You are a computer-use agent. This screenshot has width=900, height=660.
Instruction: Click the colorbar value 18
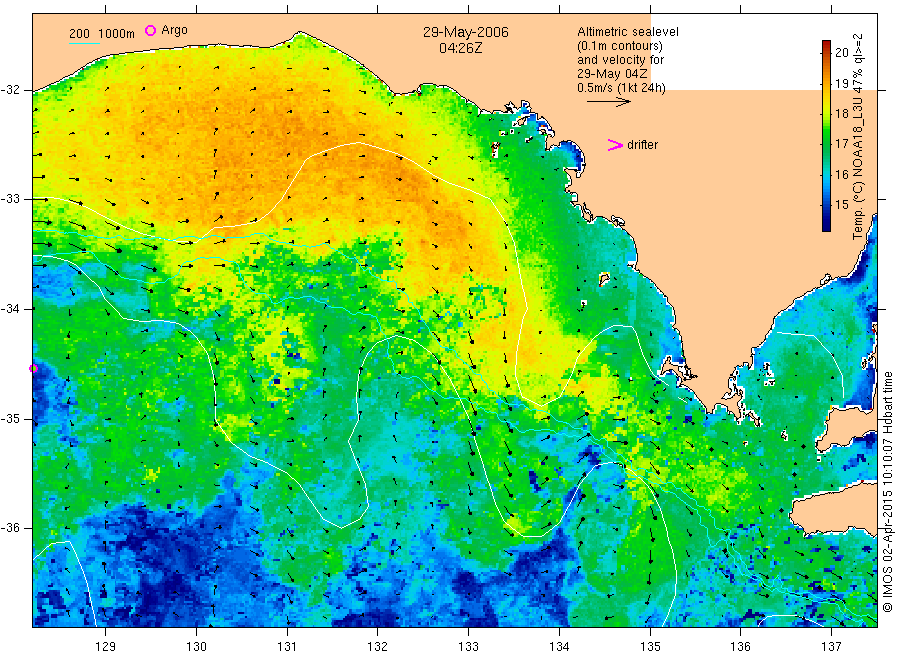coord(841,114)
